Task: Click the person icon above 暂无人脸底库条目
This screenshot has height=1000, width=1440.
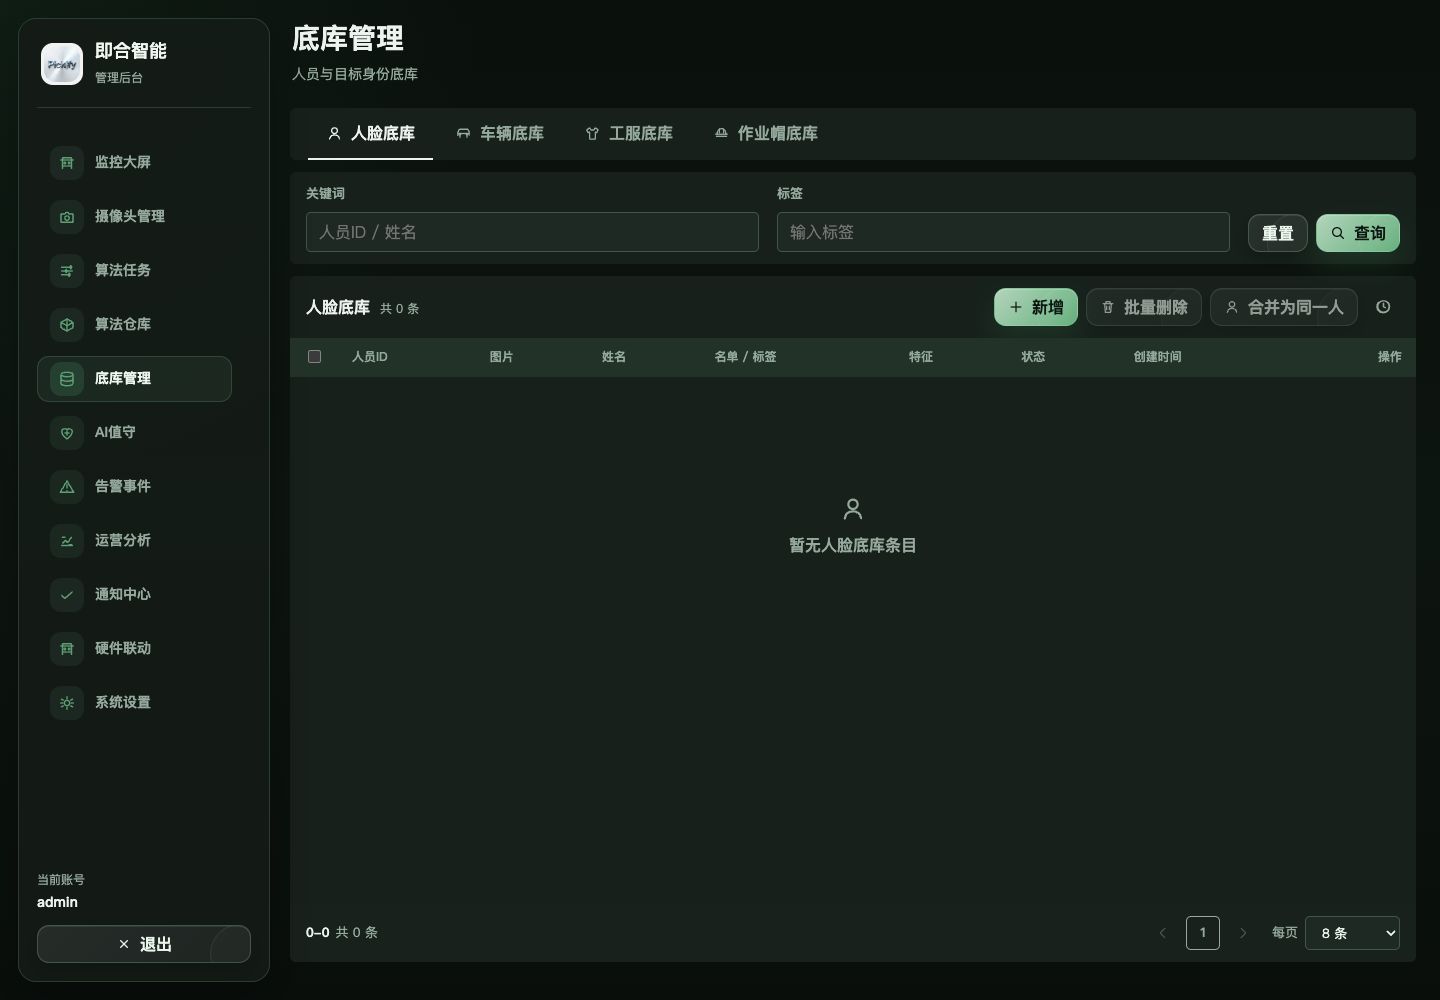Action: click(x=853, y=509)
